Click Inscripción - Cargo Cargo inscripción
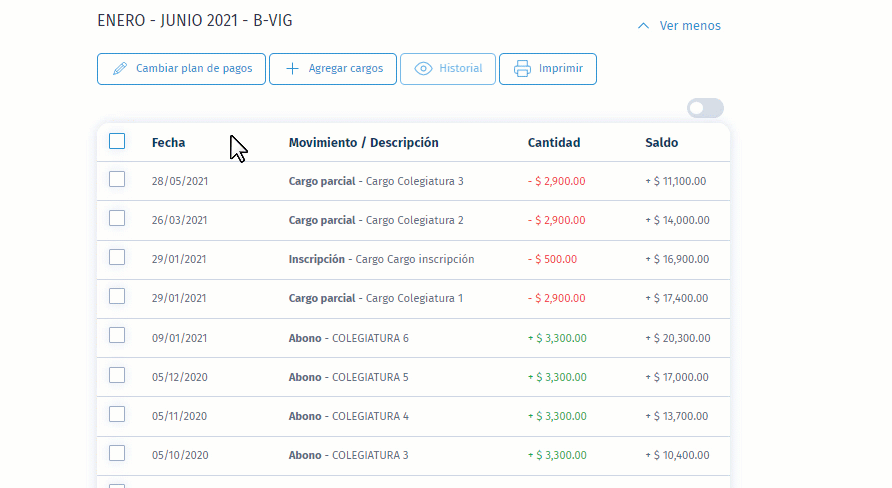 point(381,259)
